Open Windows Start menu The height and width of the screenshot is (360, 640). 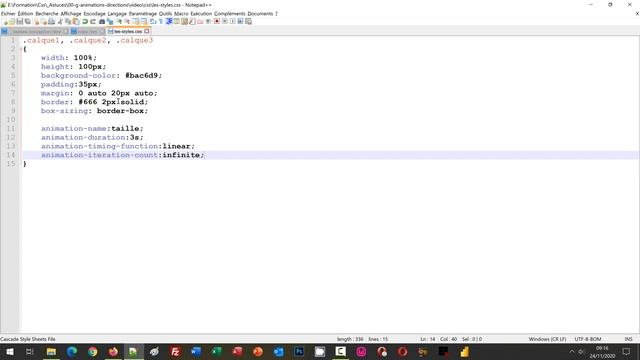[10, 351]
